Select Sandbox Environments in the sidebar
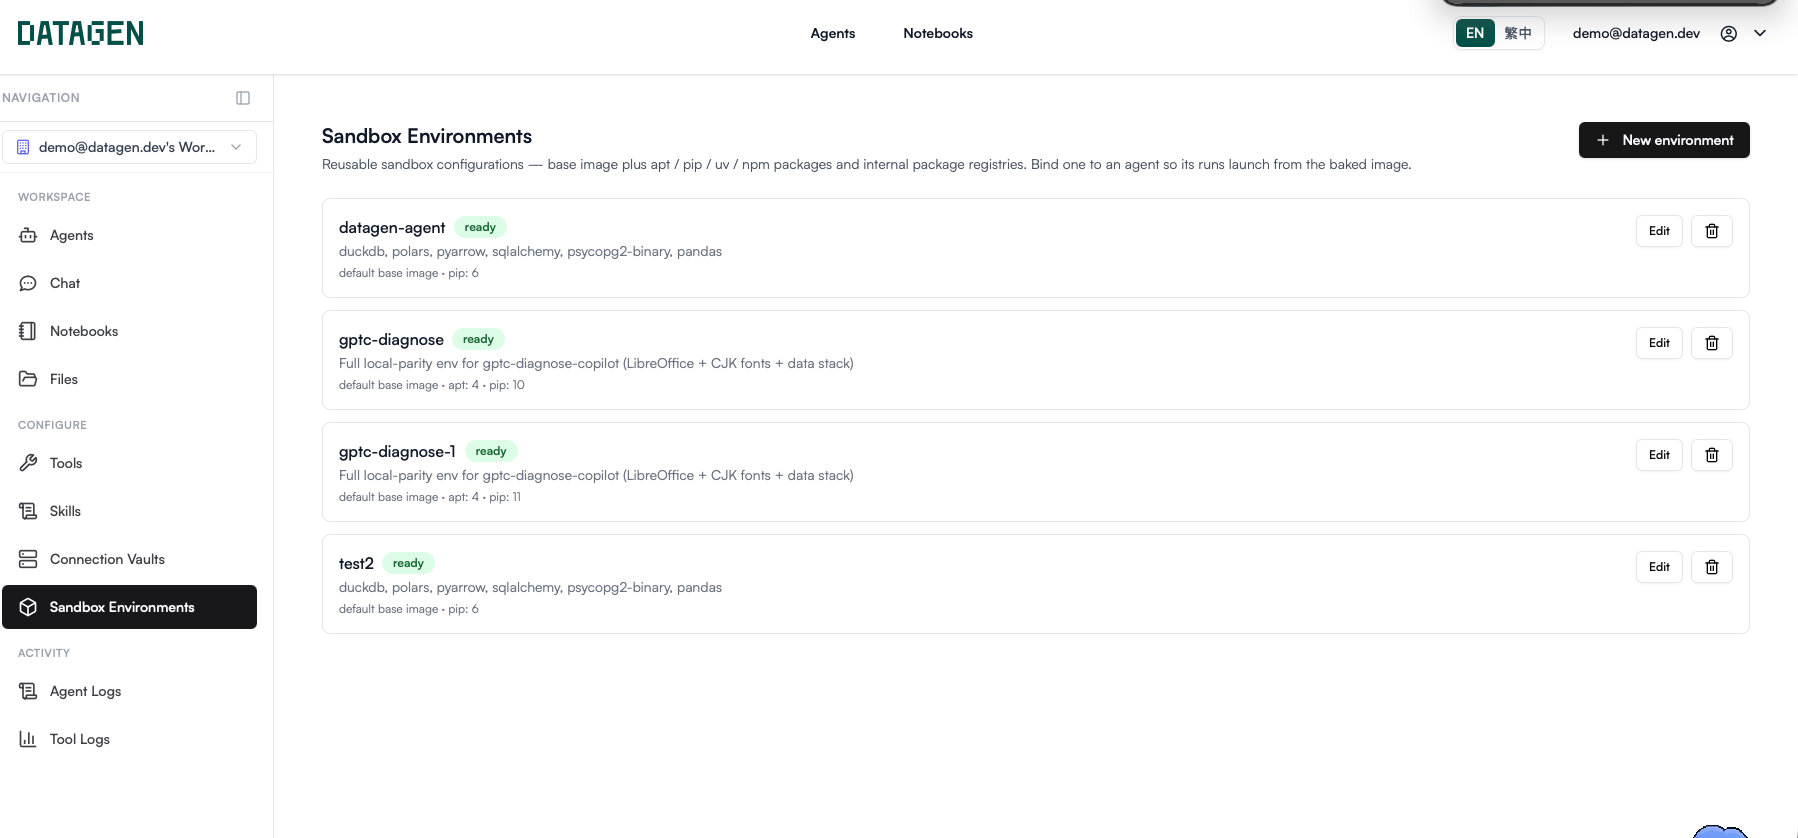The image size is (1798, 838). point(129,607)
